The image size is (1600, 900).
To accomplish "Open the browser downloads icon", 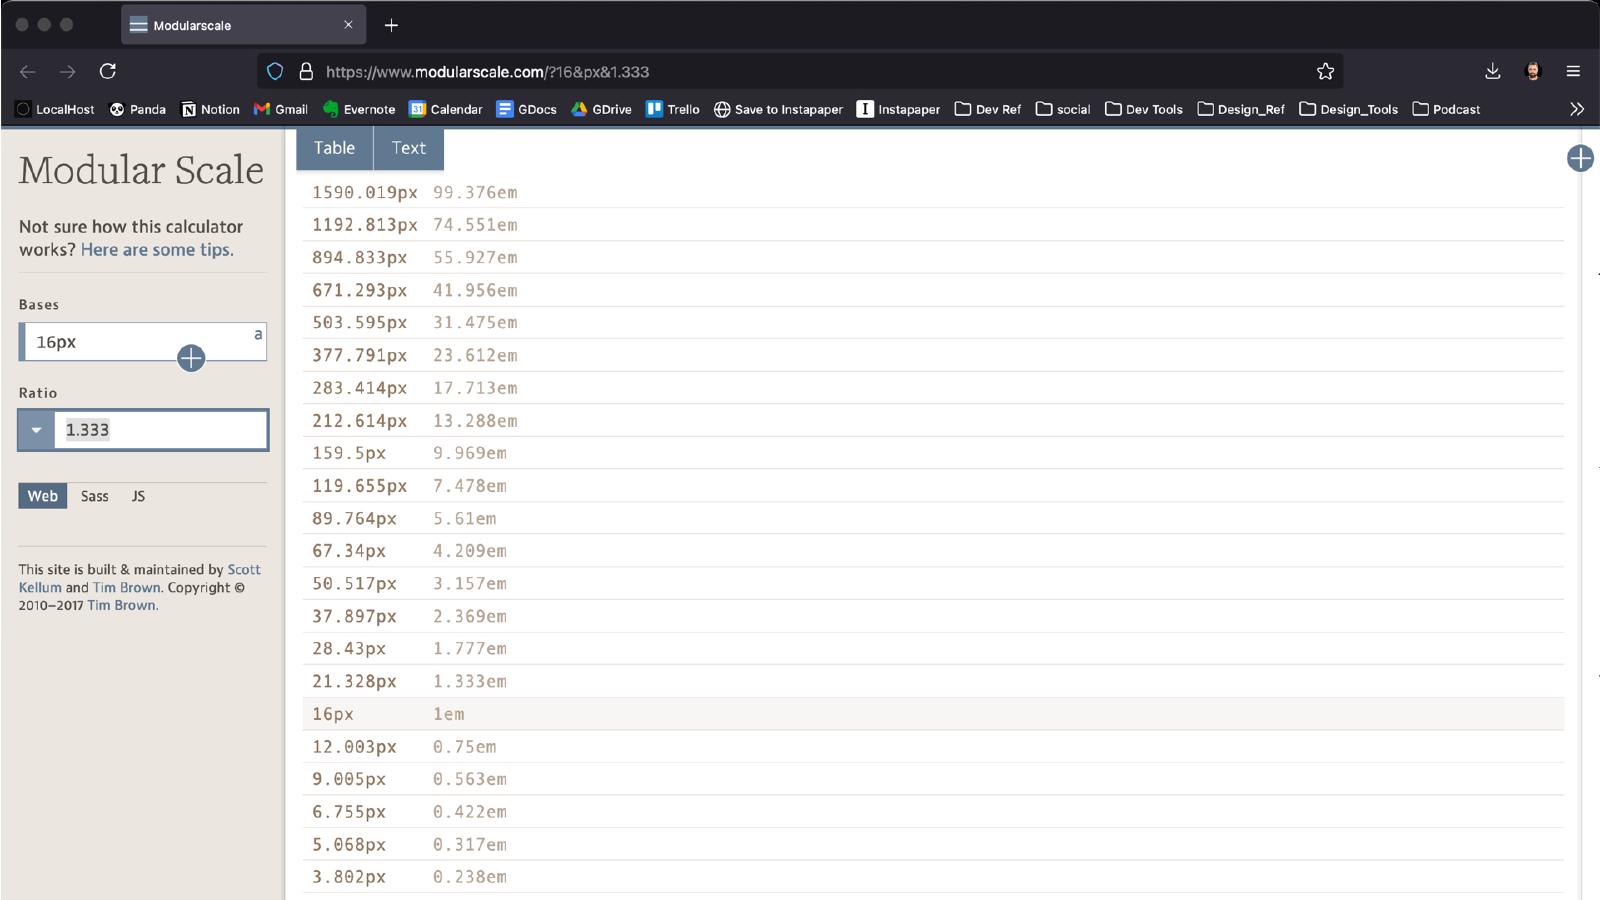I will click(1492, 71).
